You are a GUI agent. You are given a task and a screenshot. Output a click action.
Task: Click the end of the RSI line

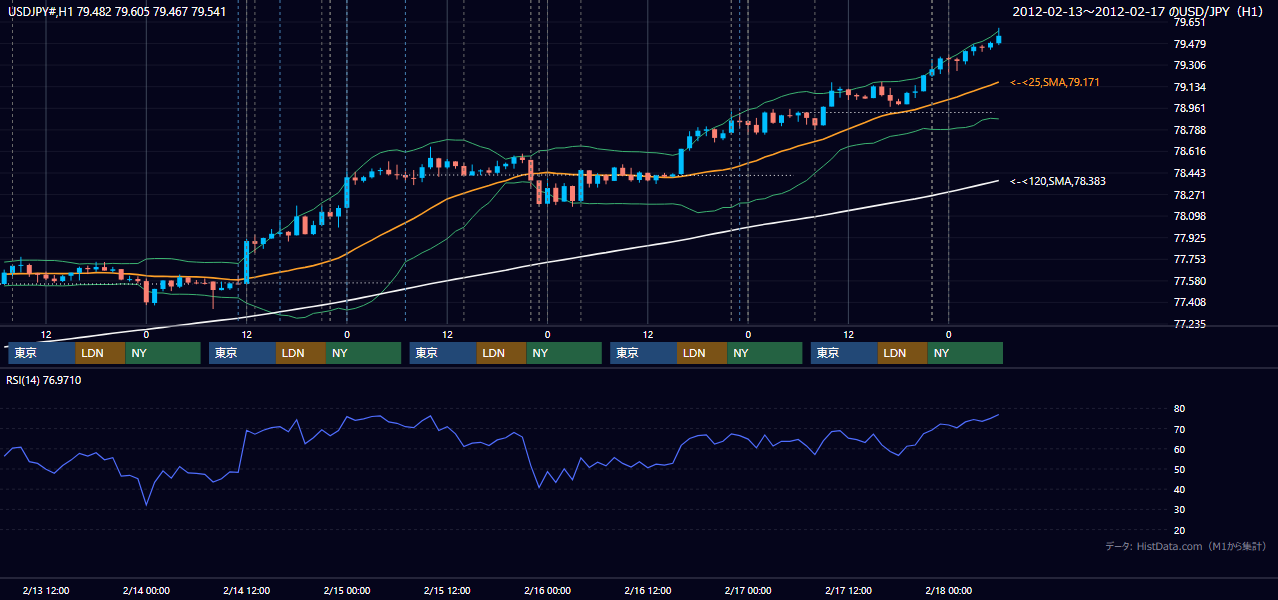(998, 415)
